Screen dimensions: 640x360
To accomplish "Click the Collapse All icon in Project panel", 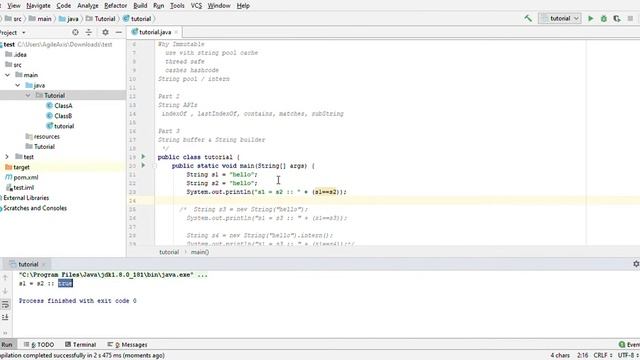I will pos(89,32).
